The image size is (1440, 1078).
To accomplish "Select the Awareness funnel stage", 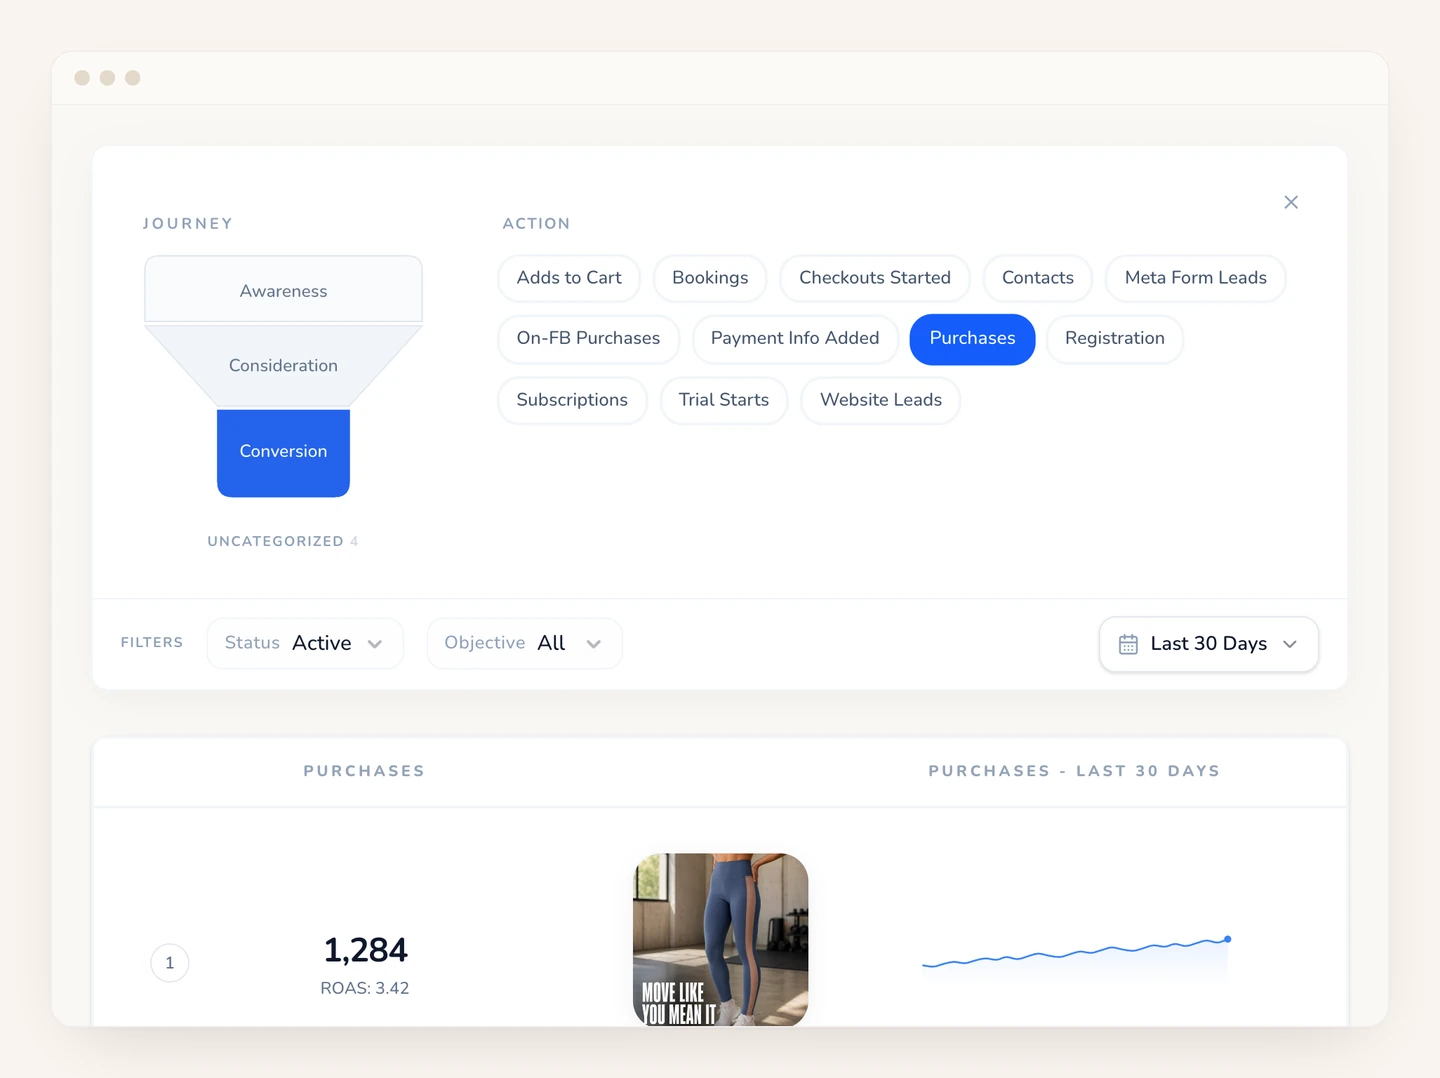I will point(283,290).
